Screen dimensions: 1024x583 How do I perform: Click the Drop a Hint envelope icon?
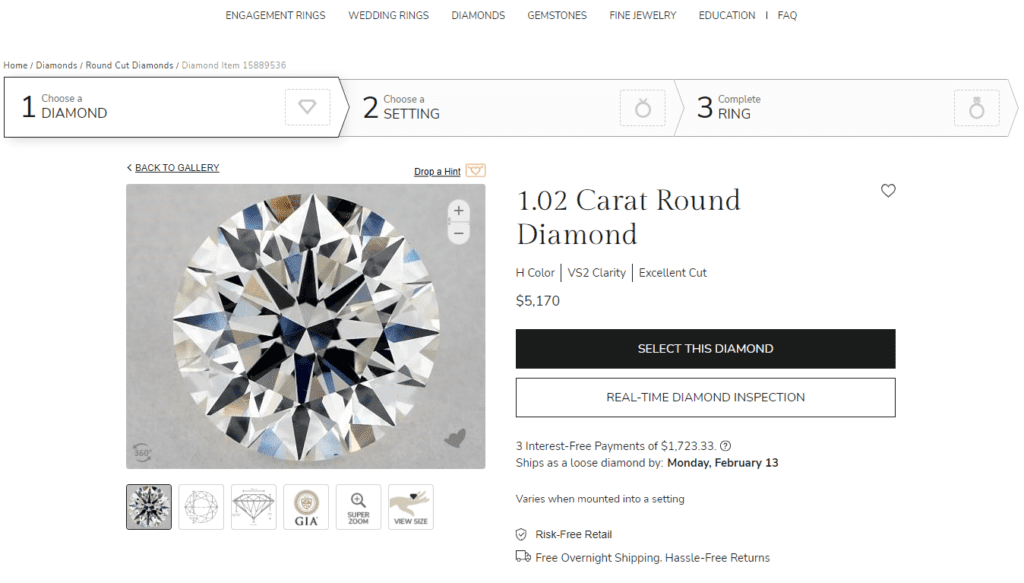(x=475, y=170)
